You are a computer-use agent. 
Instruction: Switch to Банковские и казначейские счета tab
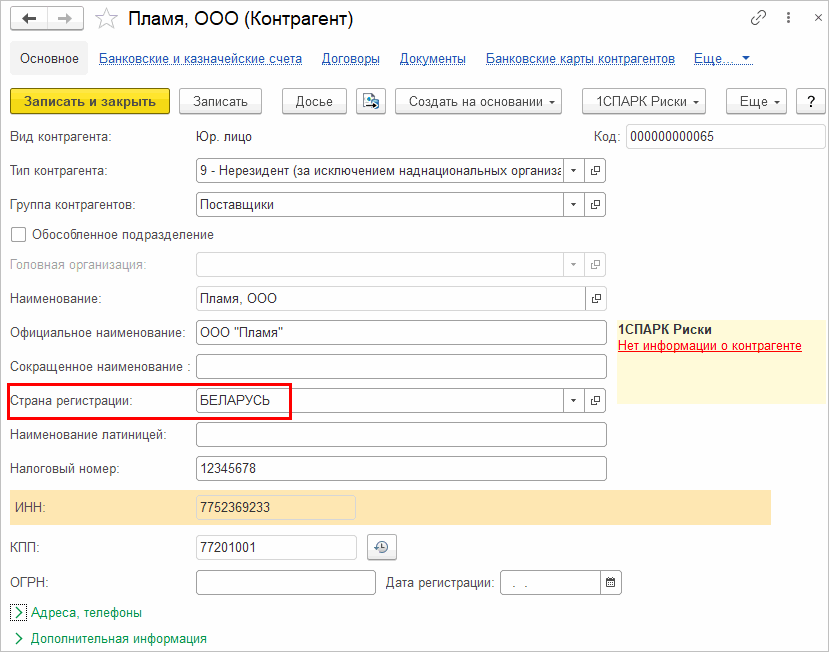tap(200, 59)
